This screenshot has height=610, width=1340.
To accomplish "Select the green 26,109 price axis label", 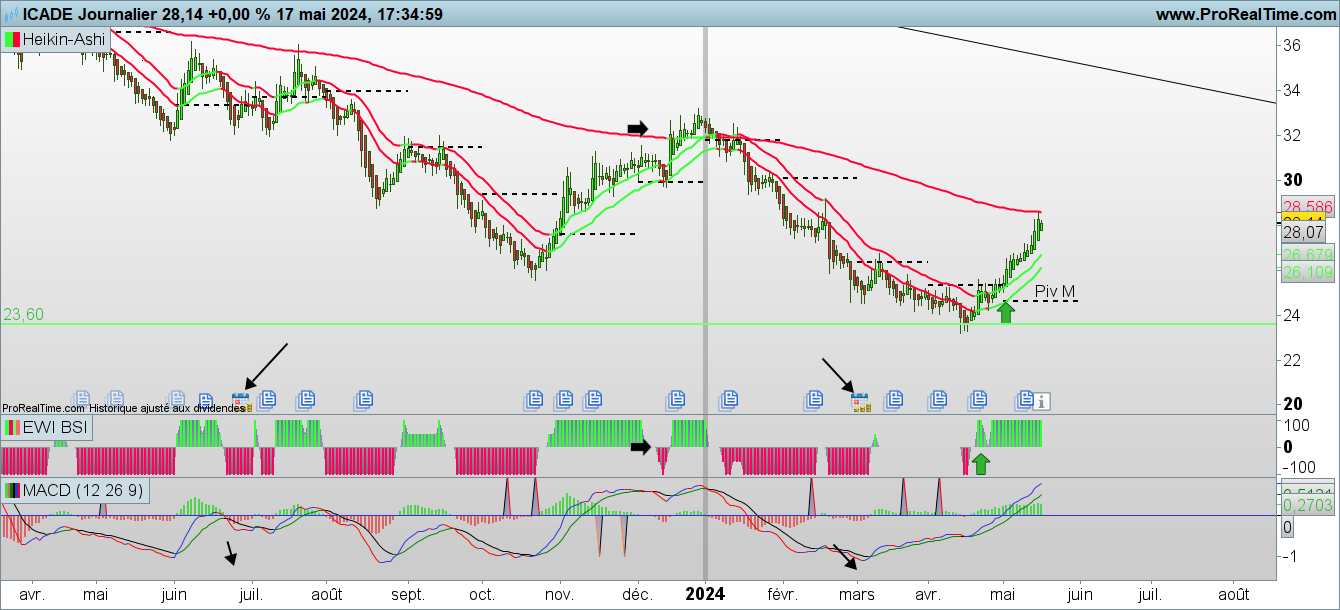I will click(x=1306, y=272).
